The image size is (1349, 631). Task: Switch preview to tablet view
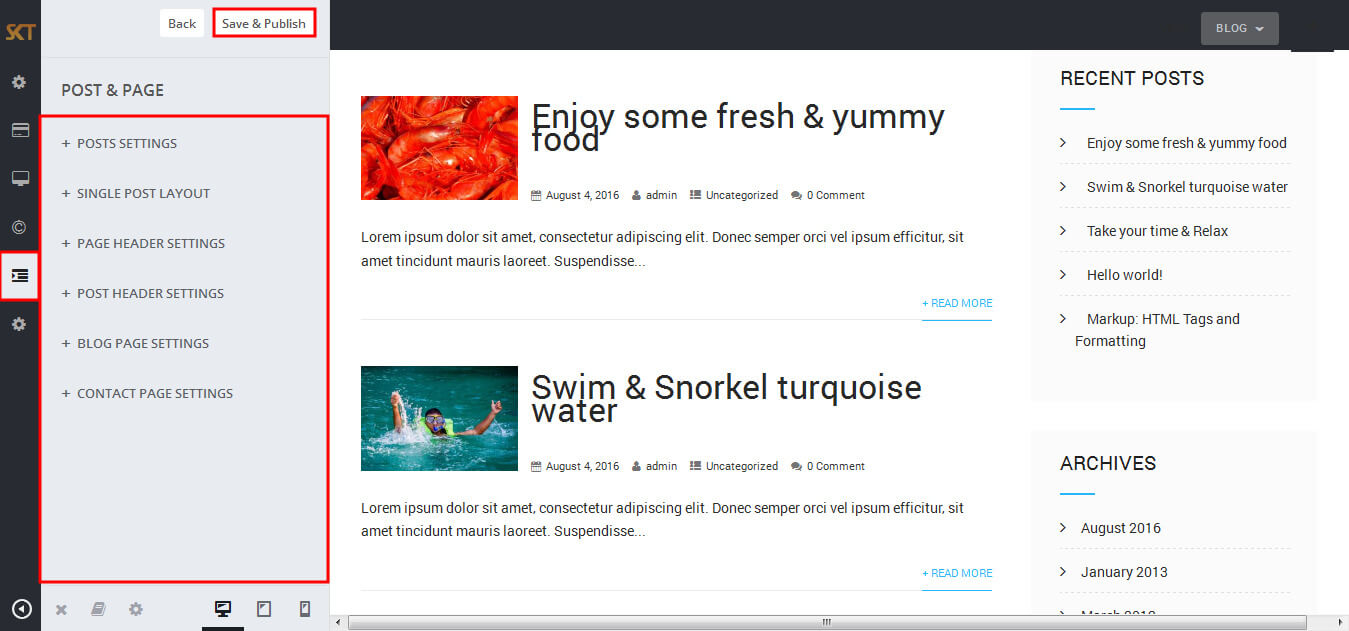(x=264, y=608)
